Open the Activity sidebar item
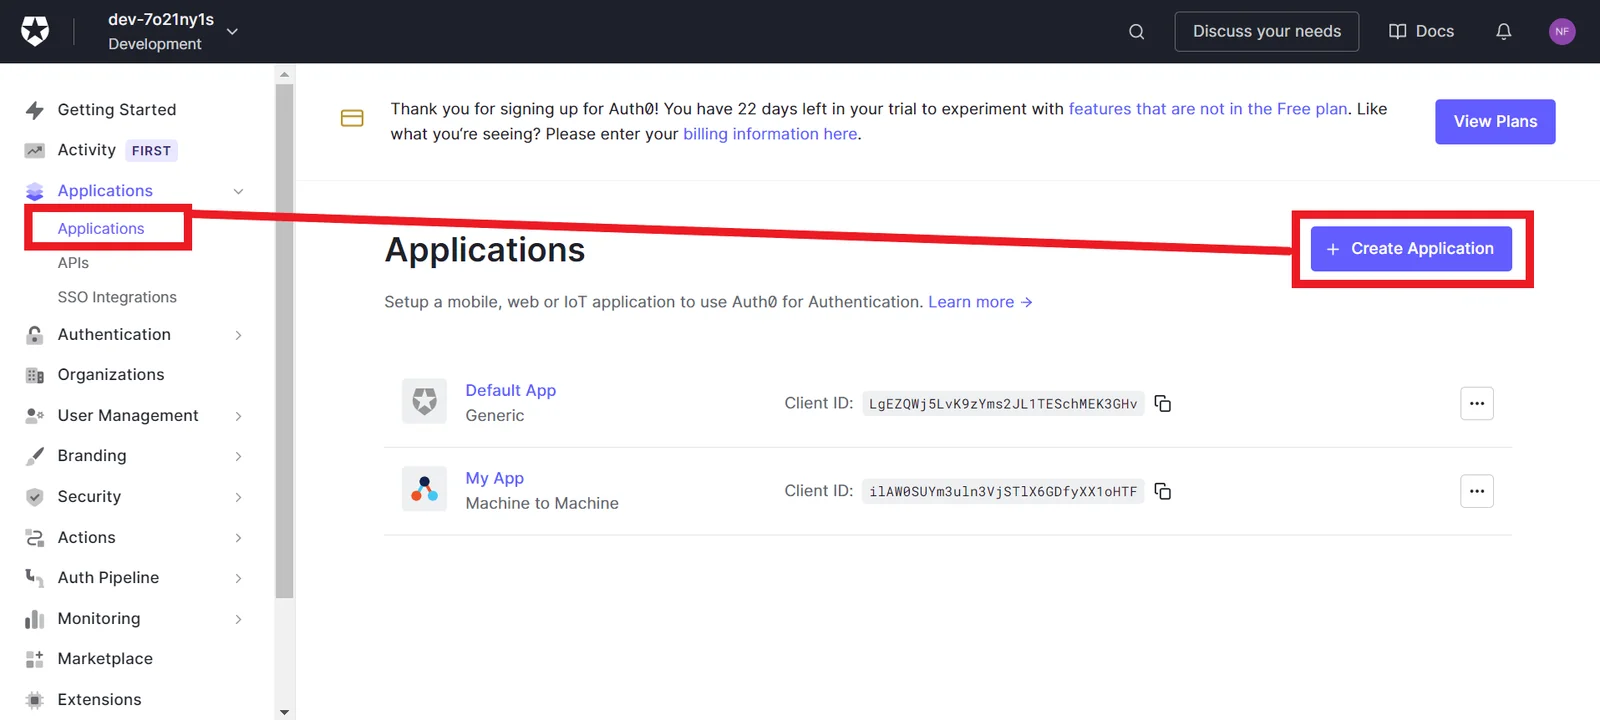Viewport: 1600px width, 720px height. (87, 150)
